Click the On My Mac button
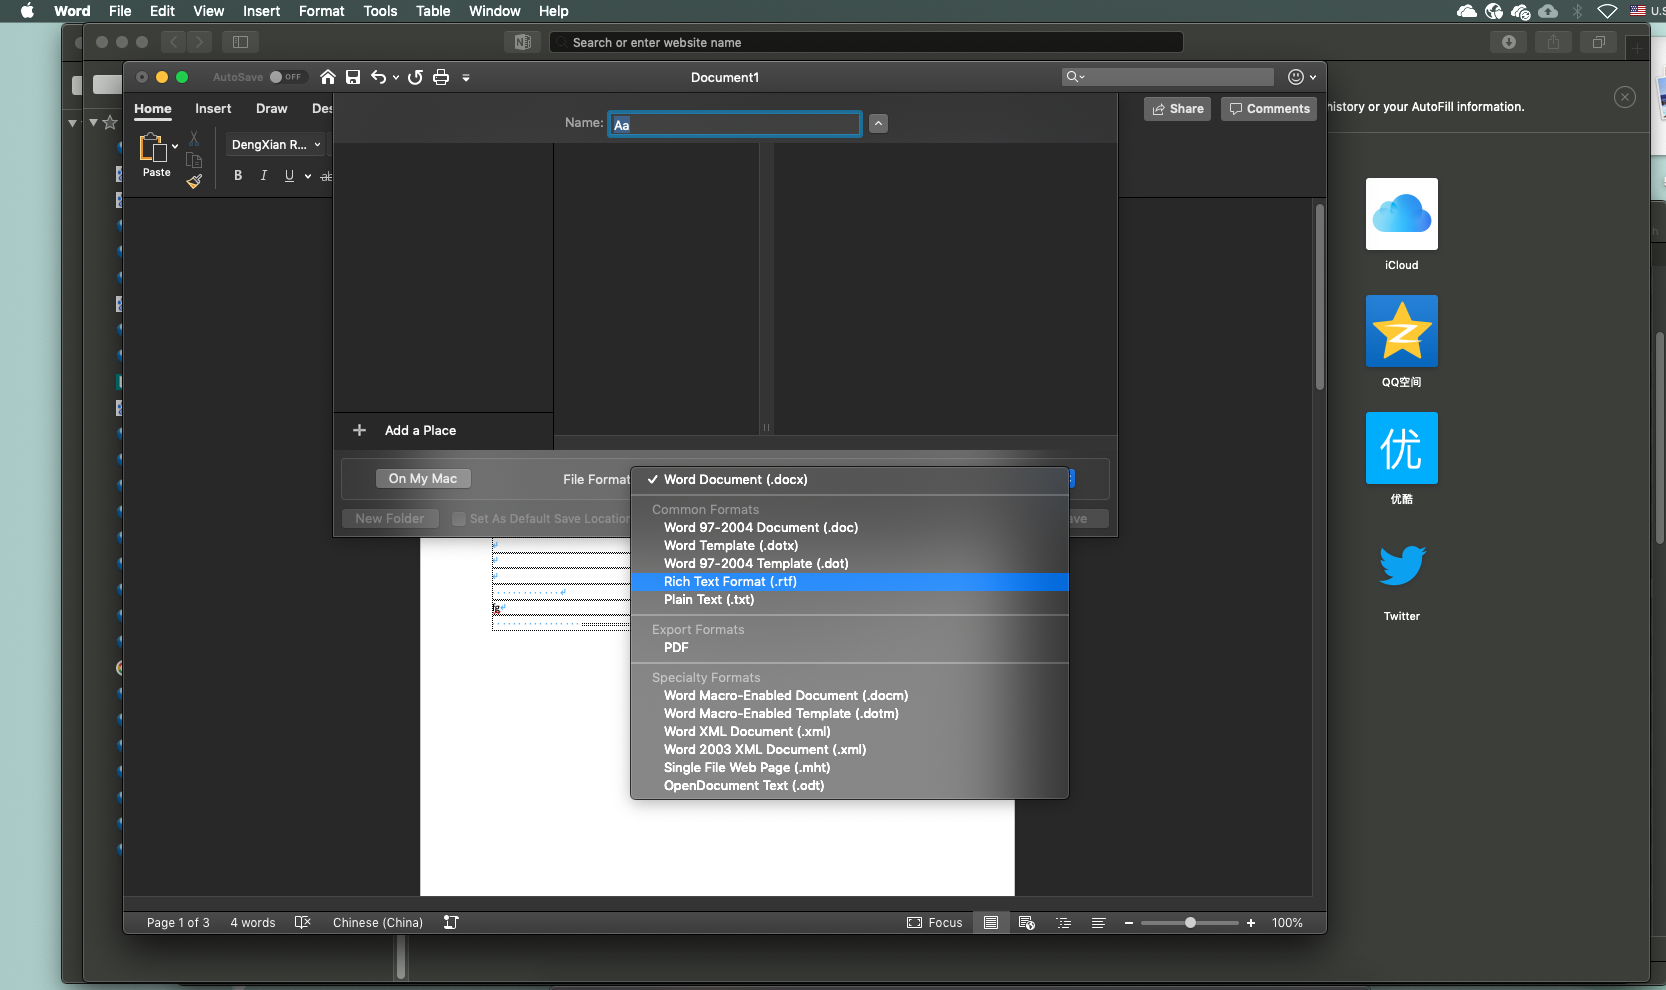 [423, 479]
